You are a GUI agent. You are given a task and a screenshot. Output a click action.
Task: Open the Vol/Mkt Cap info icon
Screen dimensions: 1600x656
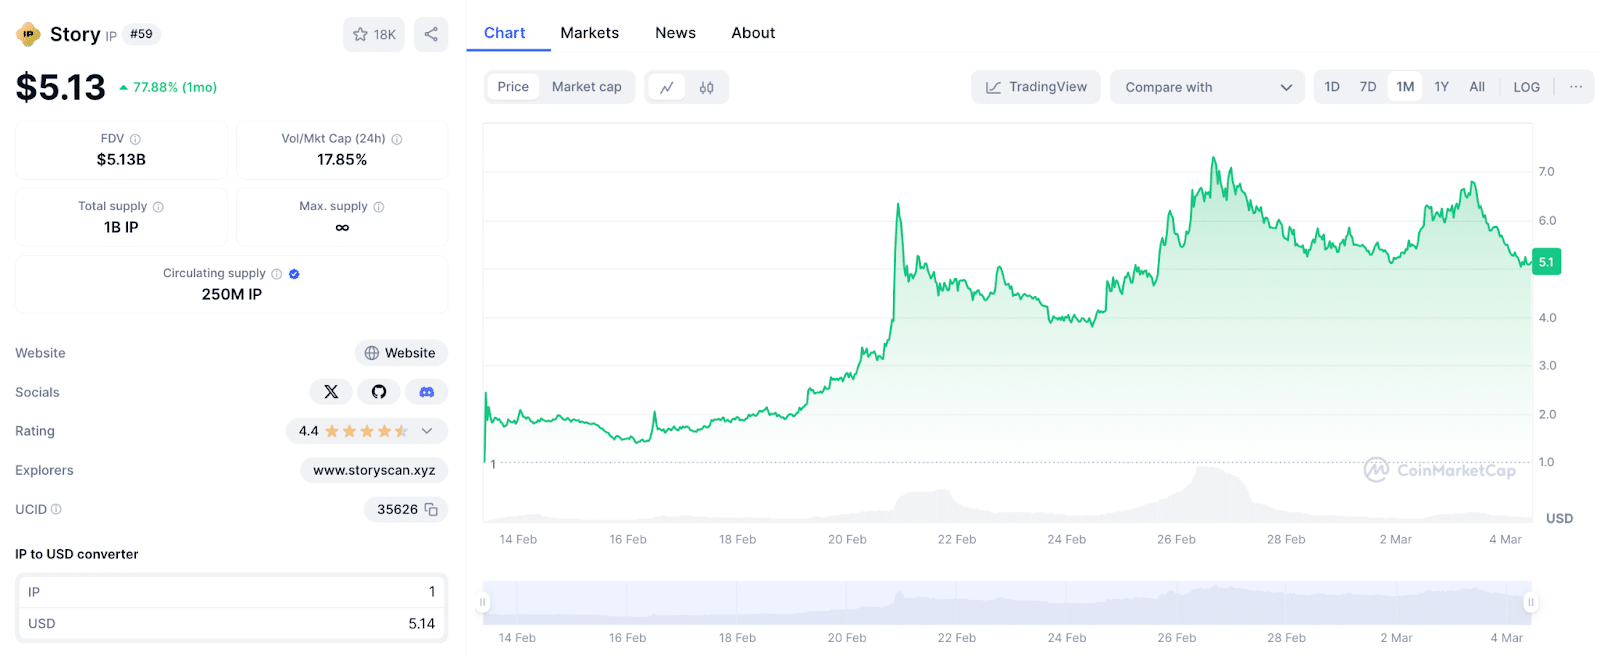tap(397, 139)
